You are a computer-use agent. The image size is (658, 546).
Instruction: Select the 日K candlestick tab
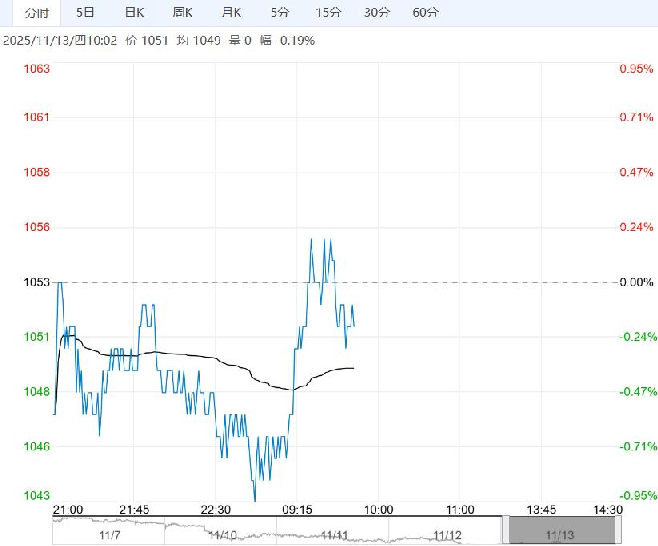[x=134, y=13]
